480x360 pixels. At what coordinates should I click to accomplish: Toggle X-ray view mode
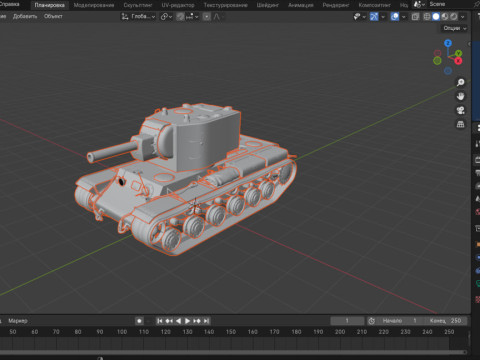pos(415,17)
